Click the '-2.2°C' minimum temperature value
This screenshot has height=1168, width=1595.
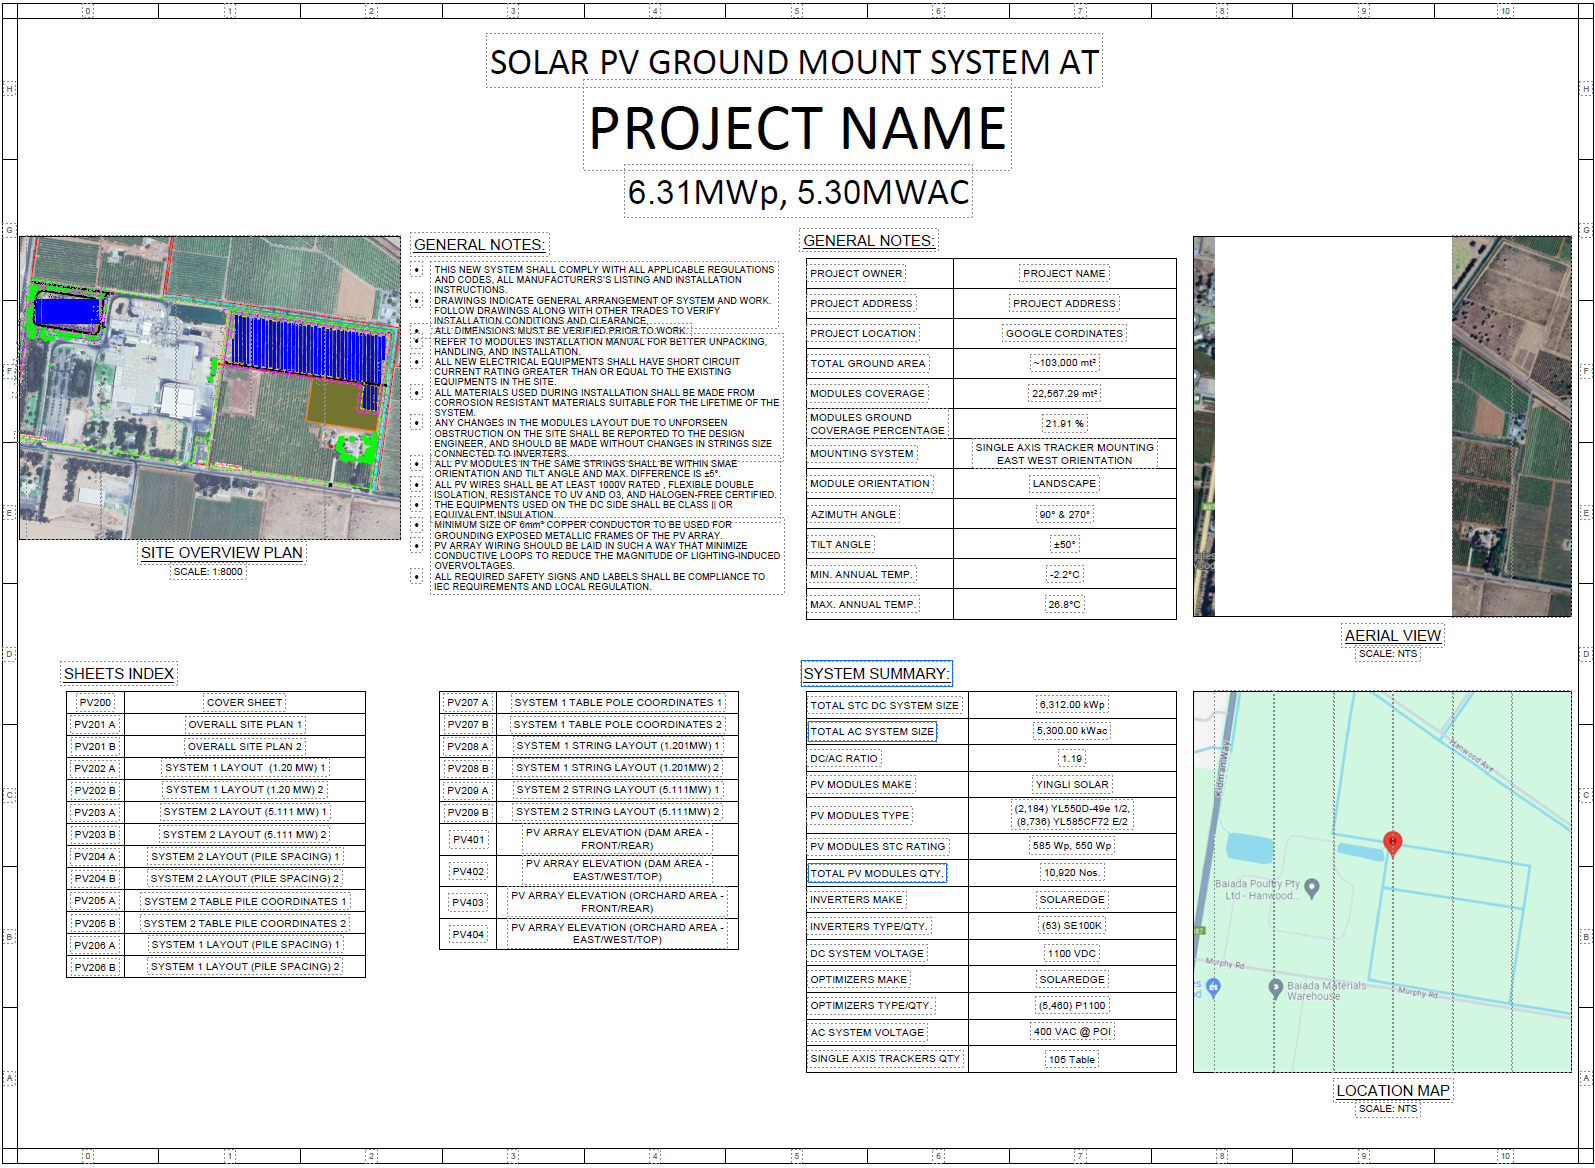point(1064,575)
